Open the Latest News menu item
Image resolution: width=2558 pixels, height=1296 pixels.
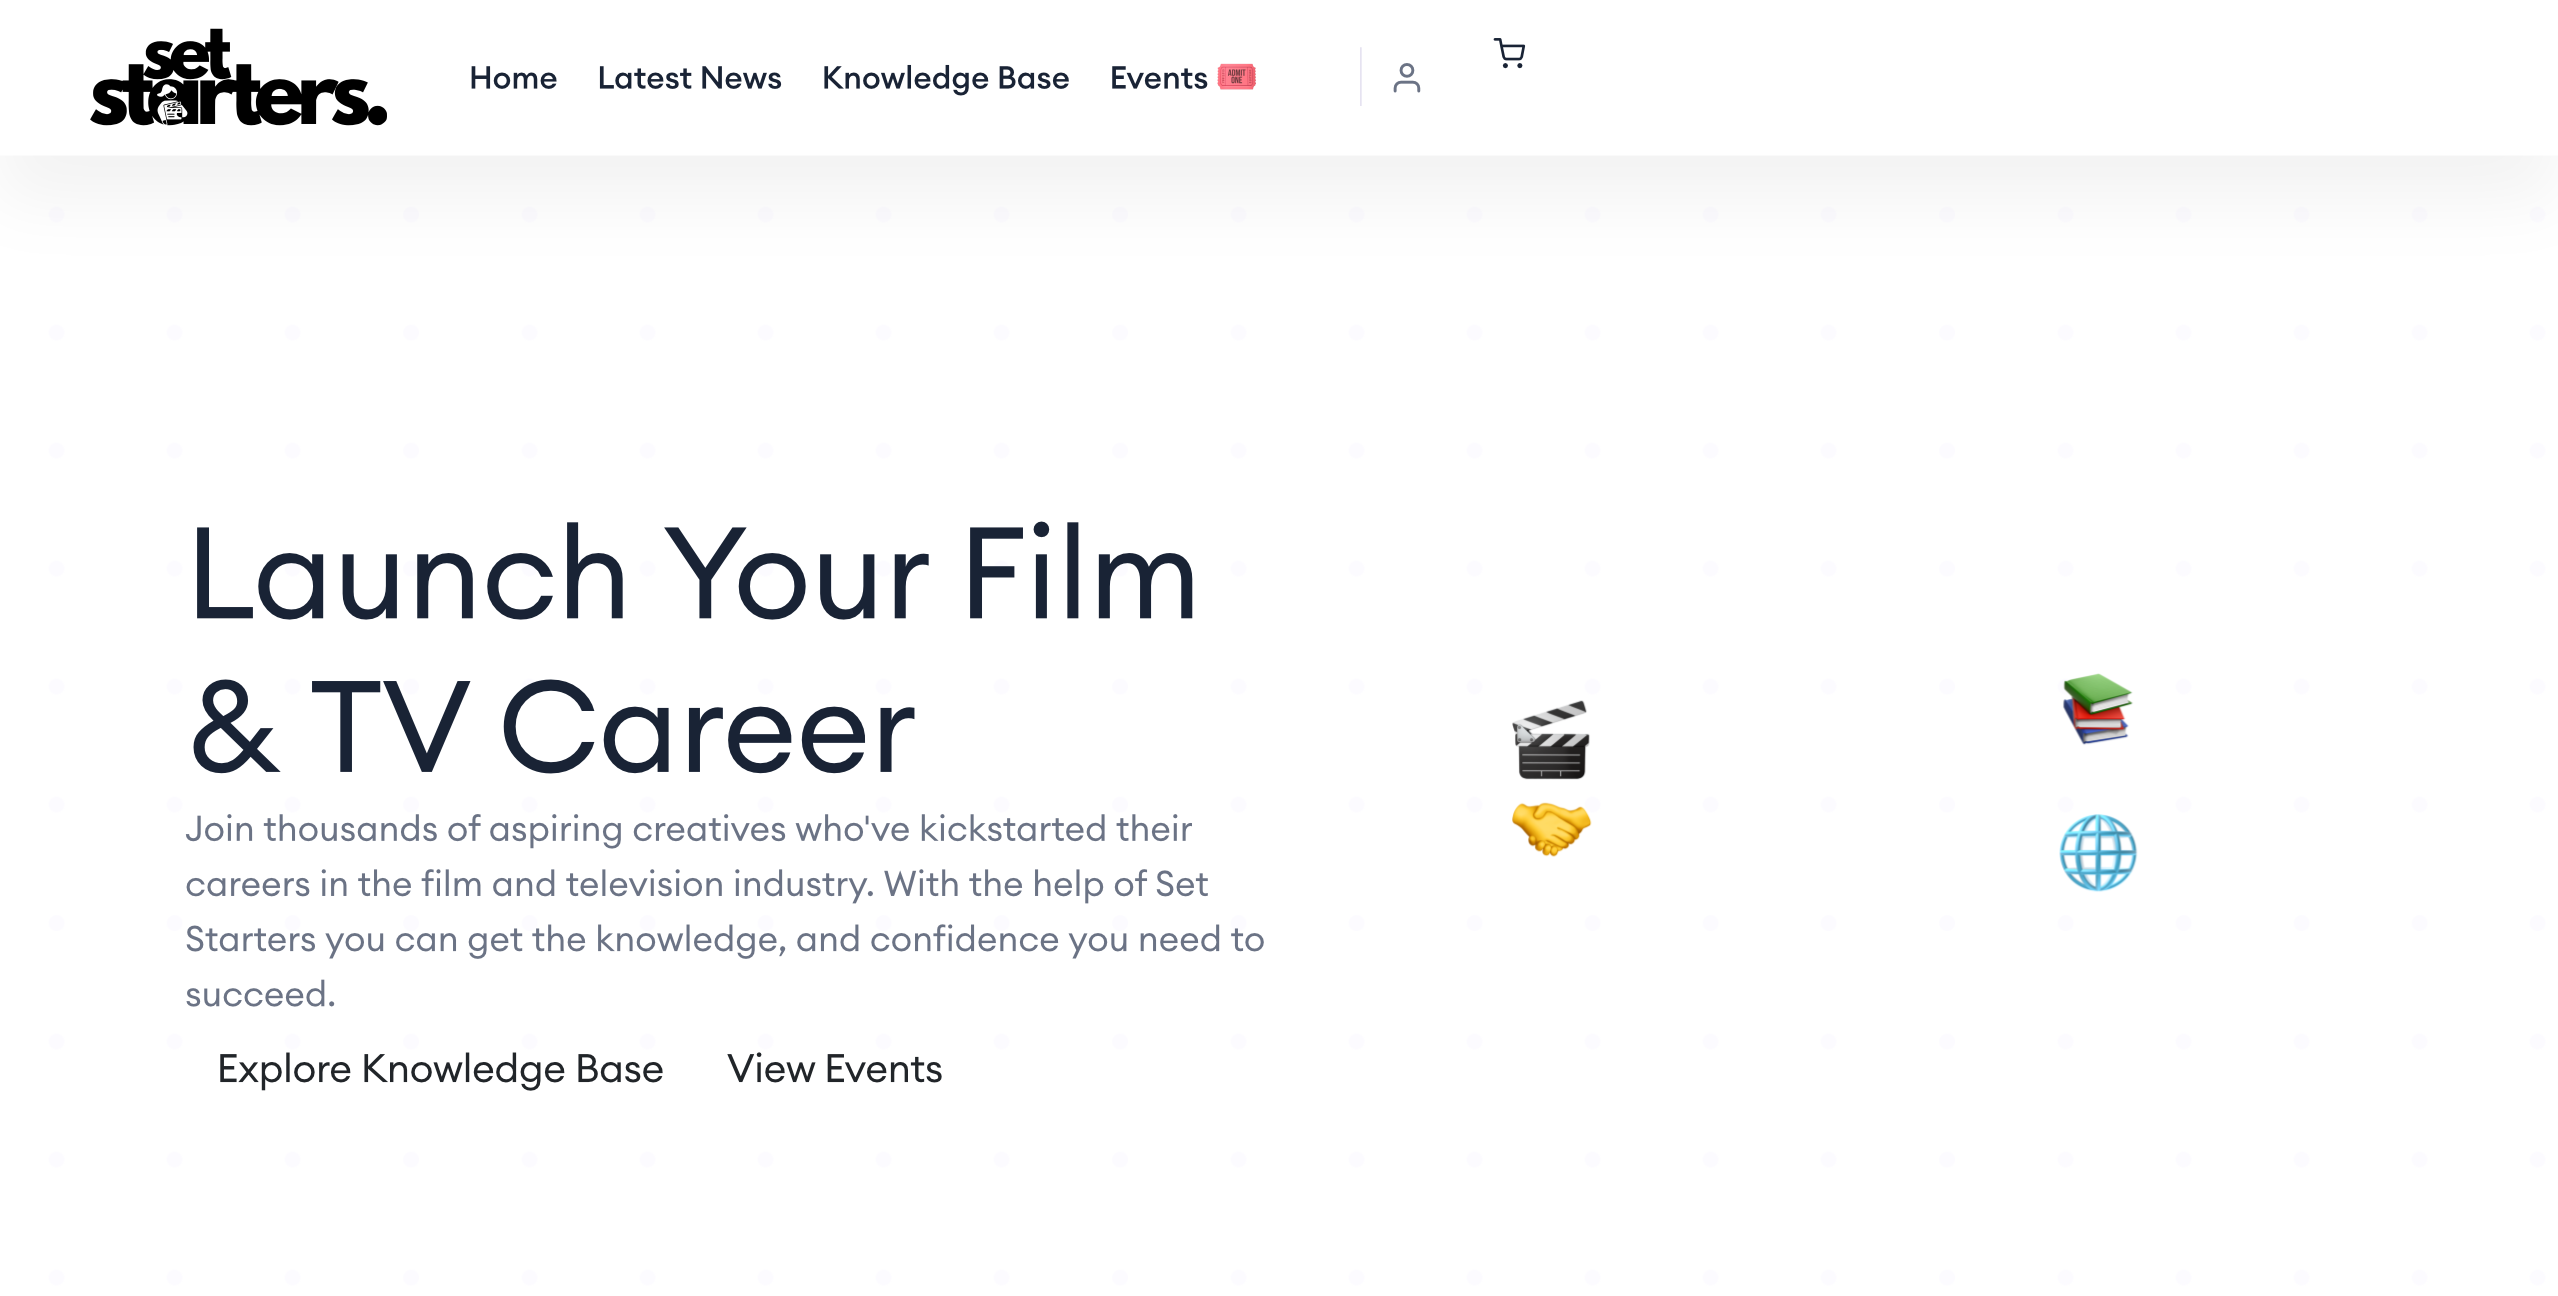tap(689, 78)
